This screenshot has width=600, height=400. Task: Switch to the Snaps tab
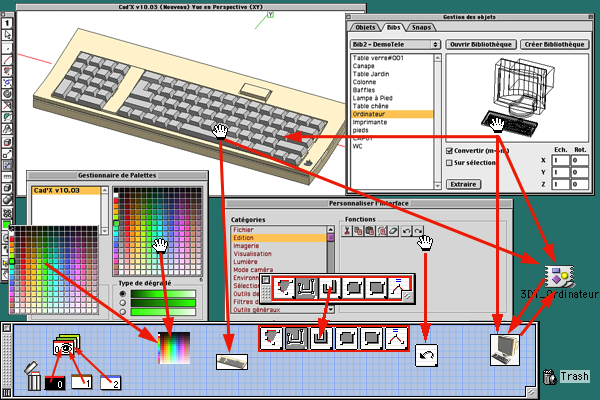(x=422, y=29)
